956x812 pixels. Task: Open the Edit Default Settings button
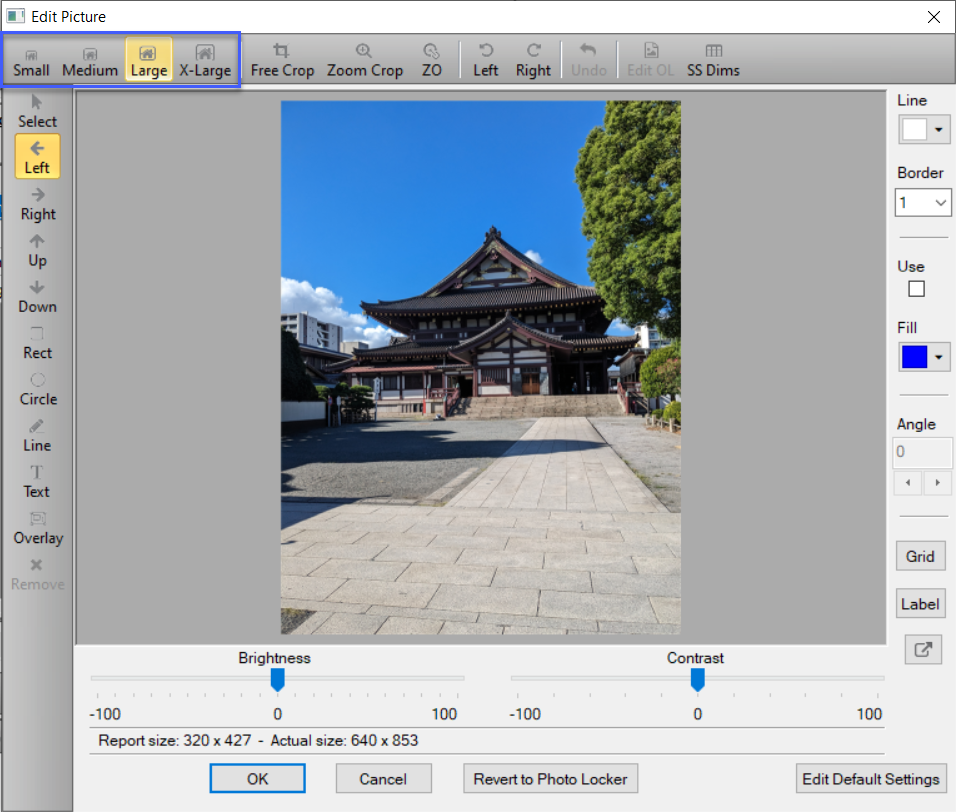click(871, 779)
